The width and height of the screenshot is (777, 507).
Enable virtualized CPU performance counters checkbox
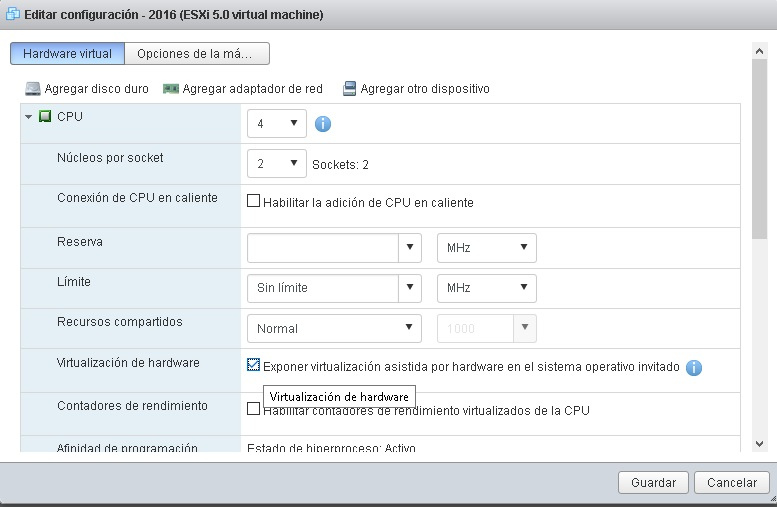click(x=253, y=409)
